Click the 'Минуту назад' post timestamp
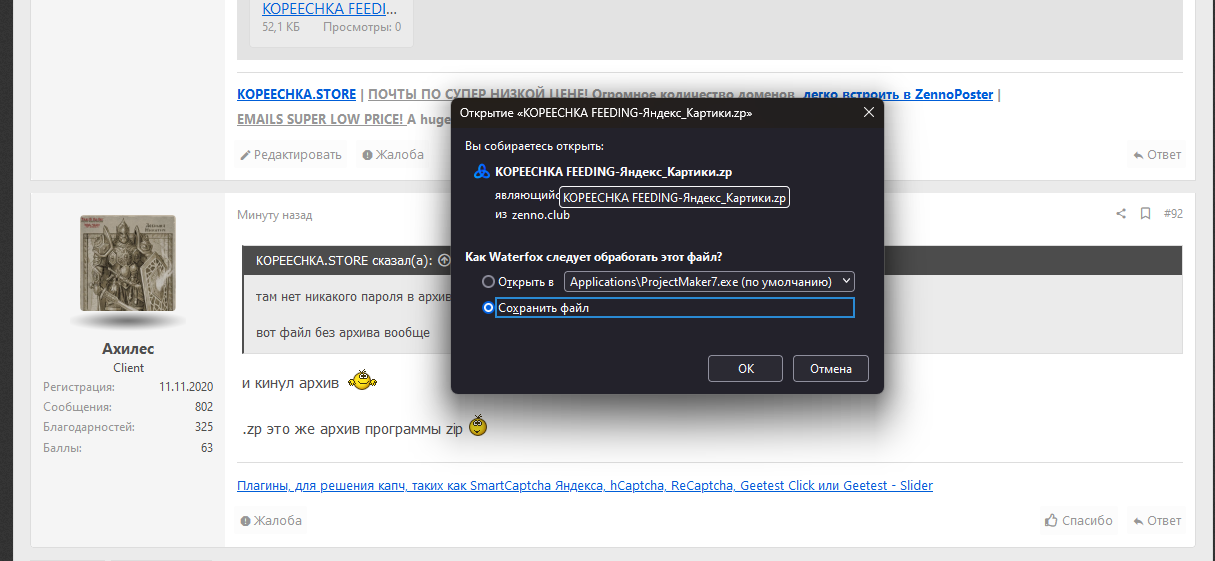The image size is (1215, 561). pyautogui.click(x=274, y=215)
